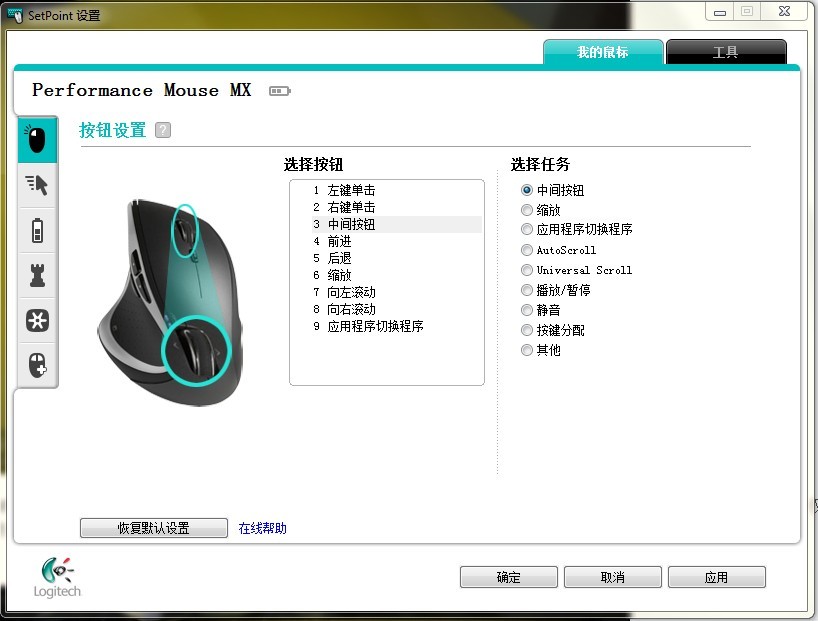Viewport: 818px width, 621px height.
Task: Click the highlighted scroll wheel on mouse image
Action: point(185,231)
